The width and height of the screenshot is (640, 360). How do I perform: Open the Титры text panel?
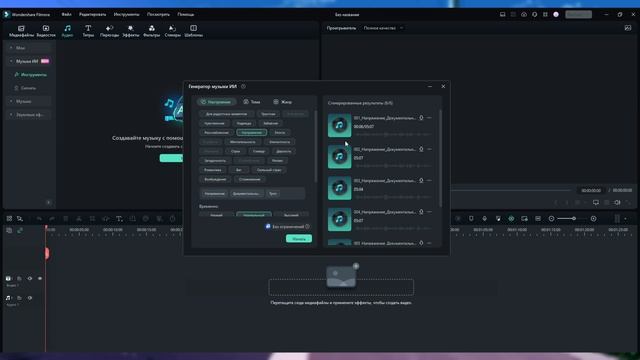pos(88,31)
